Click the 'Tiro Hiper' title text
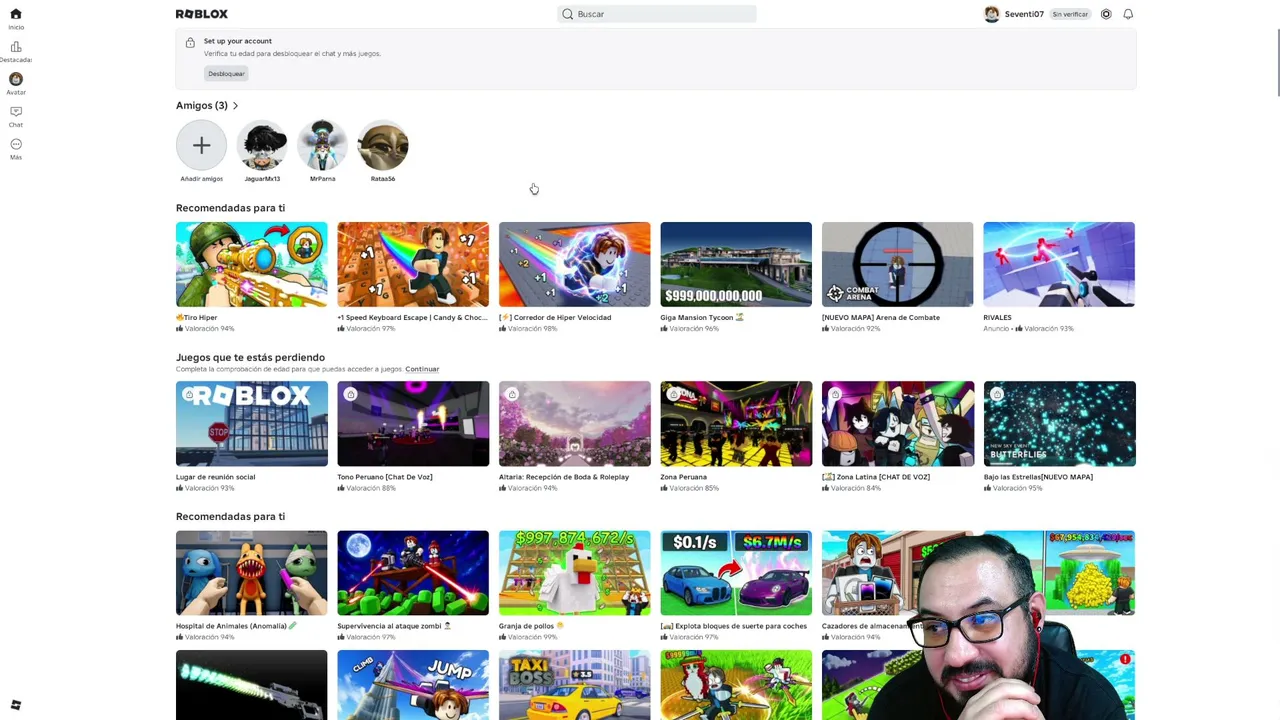1280x720 pixels. click(x=197, y=318)
